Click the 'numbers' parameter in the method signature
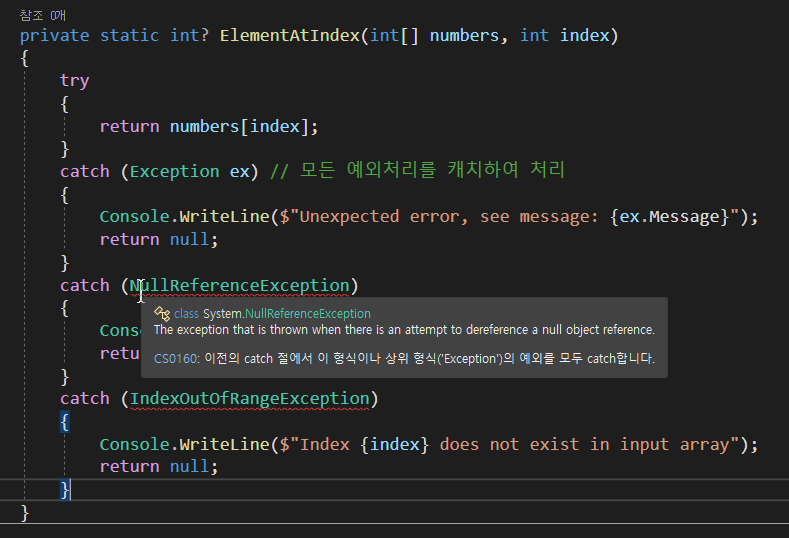 click(x=464, y=35)
